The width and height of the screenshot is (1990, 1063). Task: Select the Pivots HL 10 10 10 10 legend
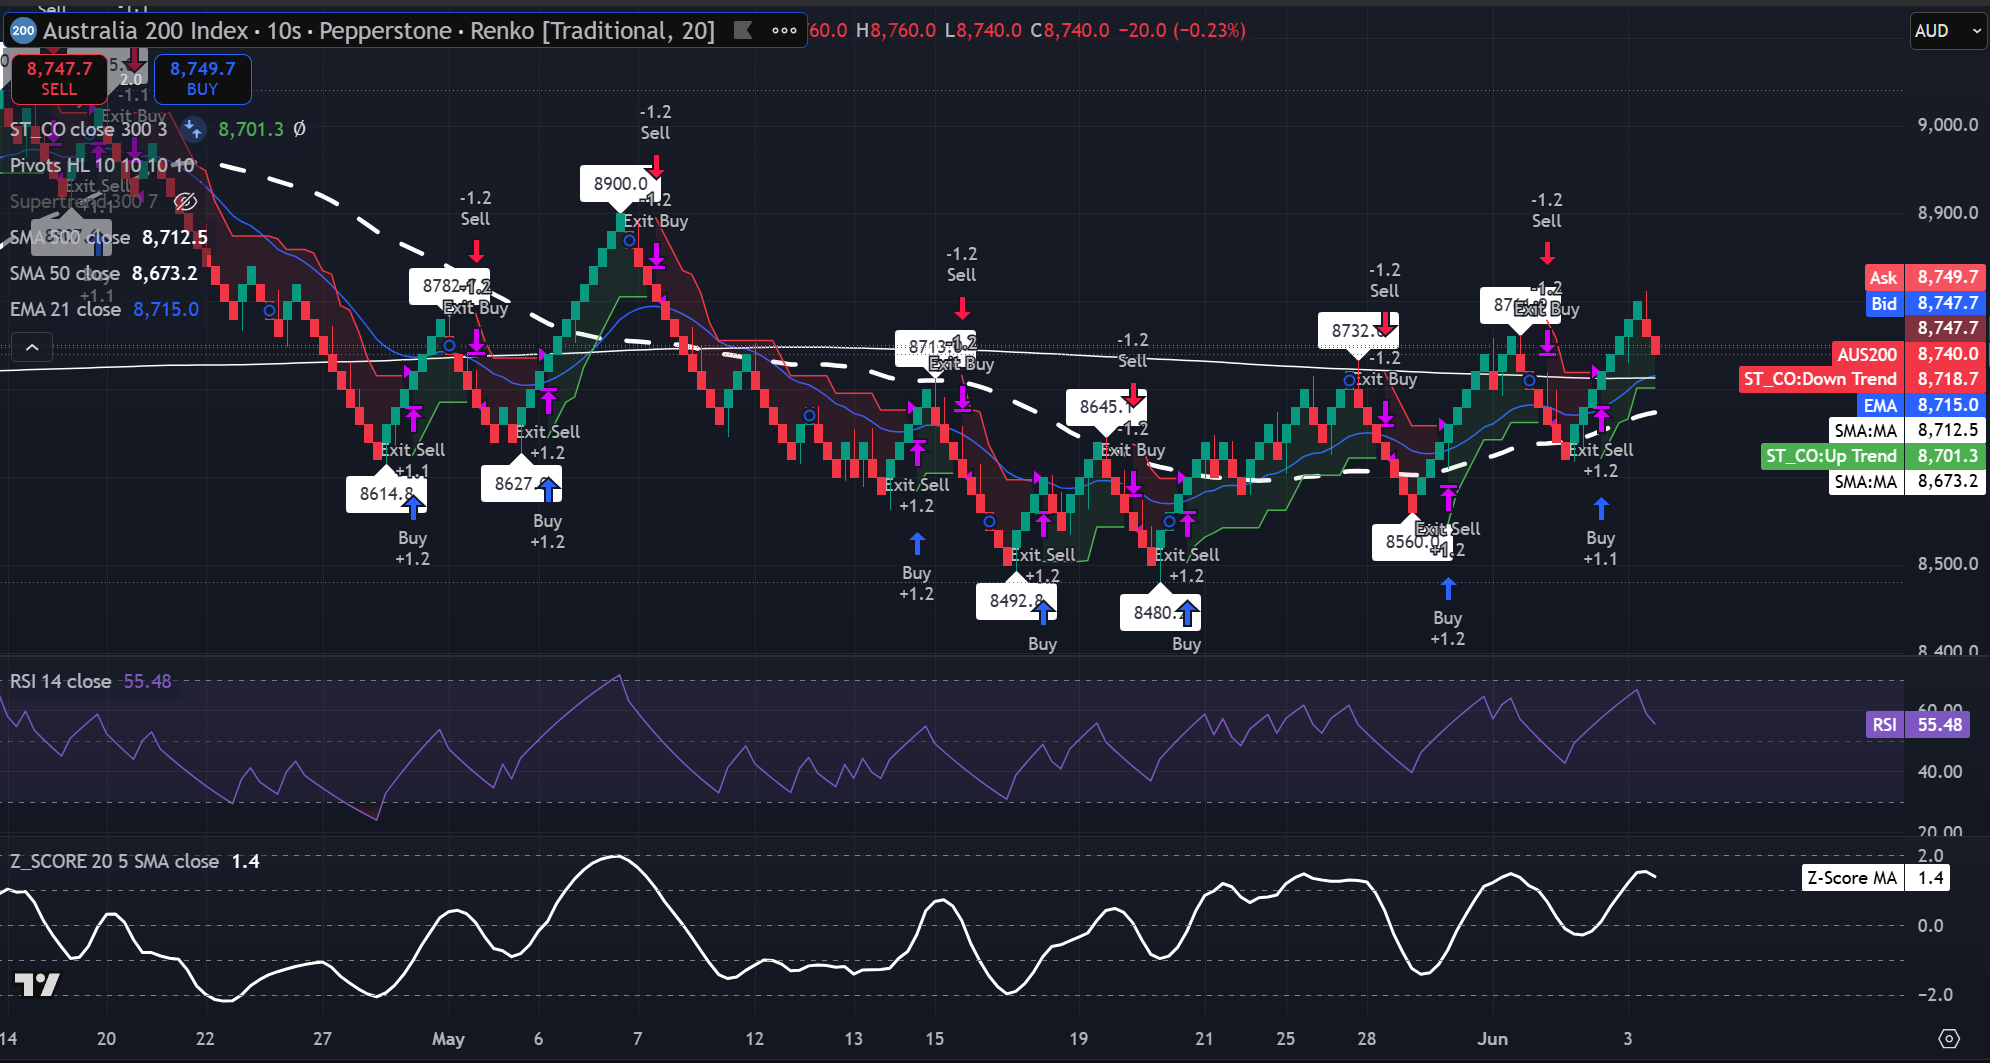point(102,165)
